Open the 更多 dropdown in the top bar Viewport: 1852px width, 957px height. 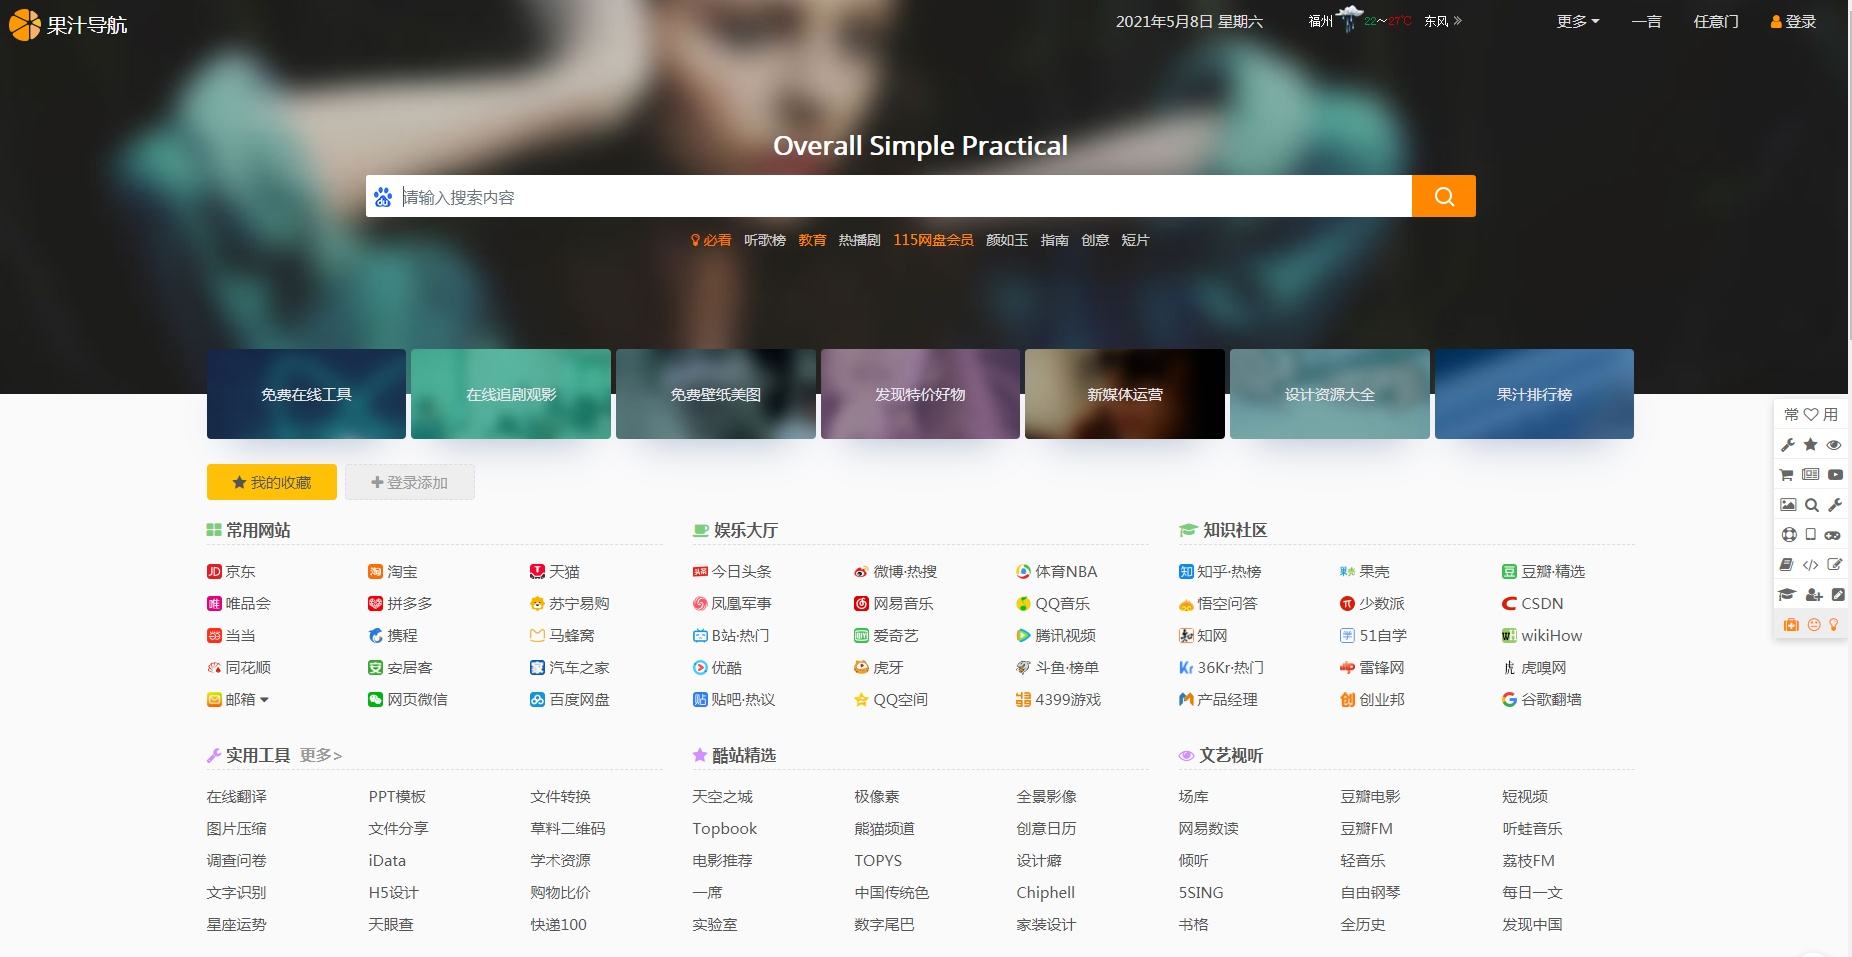1577,21
